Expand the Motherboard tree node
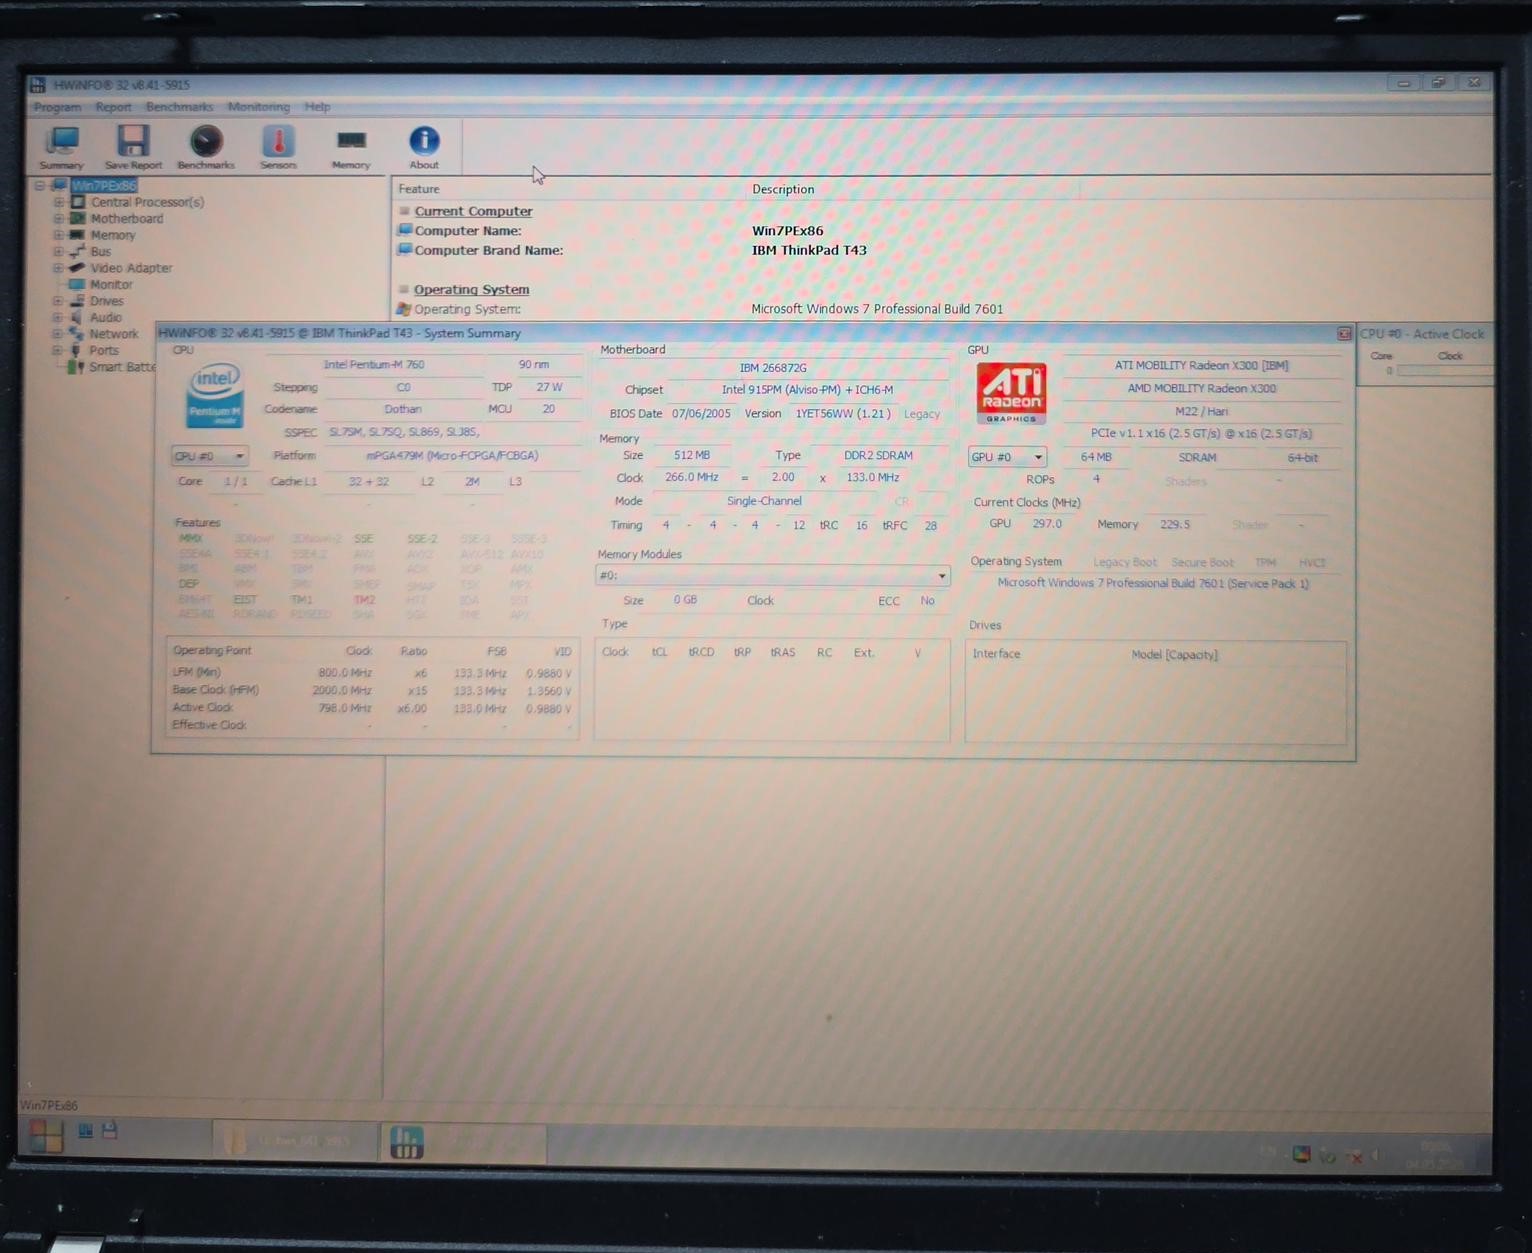 (59, 218)
